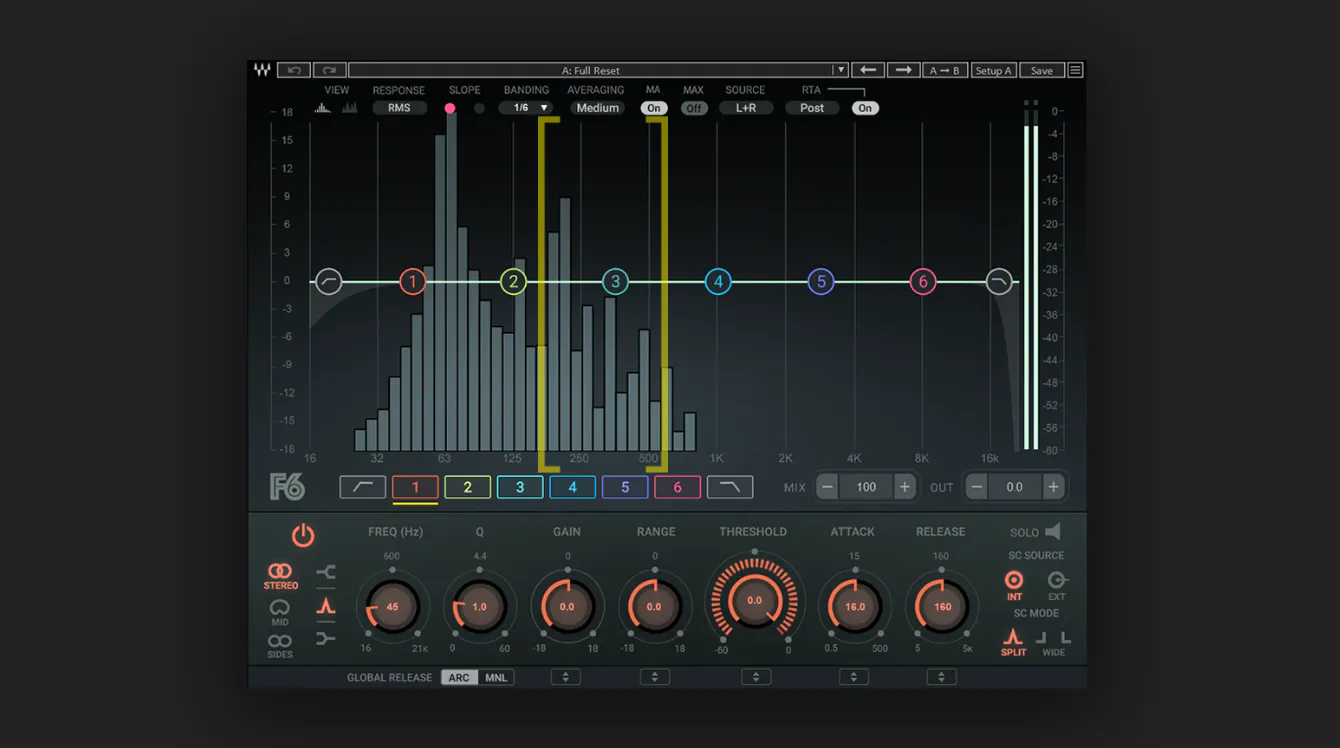Screen dimensions: 1340x748
Task: Select band tab 6
Action: pos(677,487)
